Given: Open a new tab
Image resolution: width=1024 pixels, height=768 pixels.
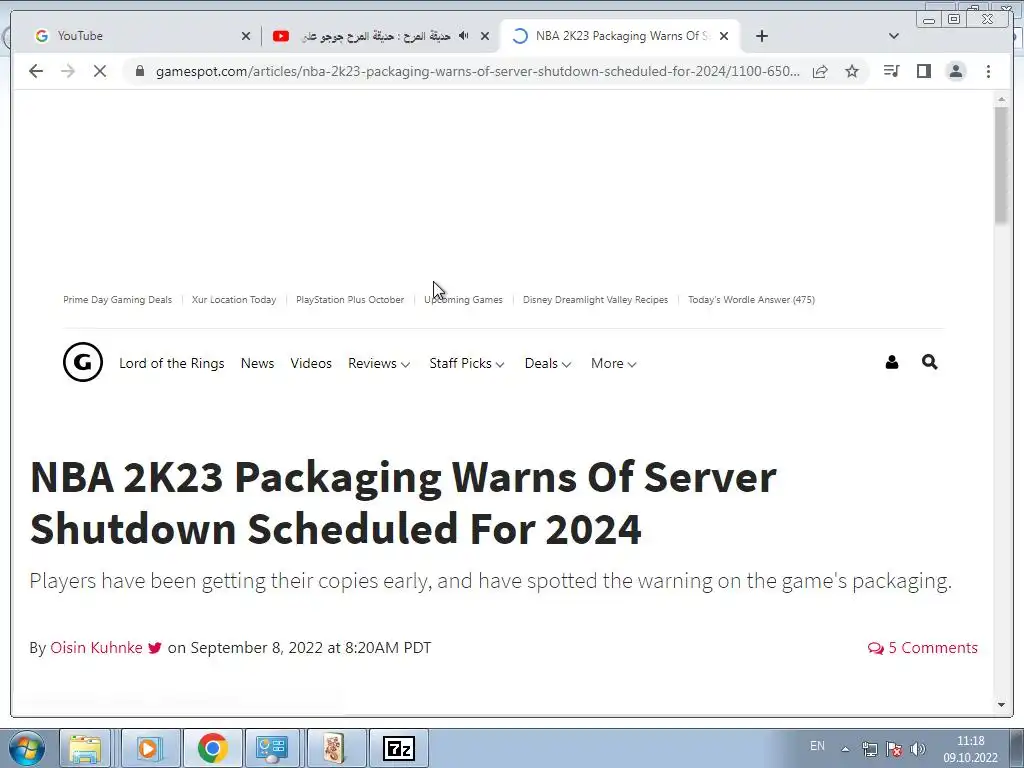Looking at the screenshot, I should pyautogui.click(x=761, y=36).
